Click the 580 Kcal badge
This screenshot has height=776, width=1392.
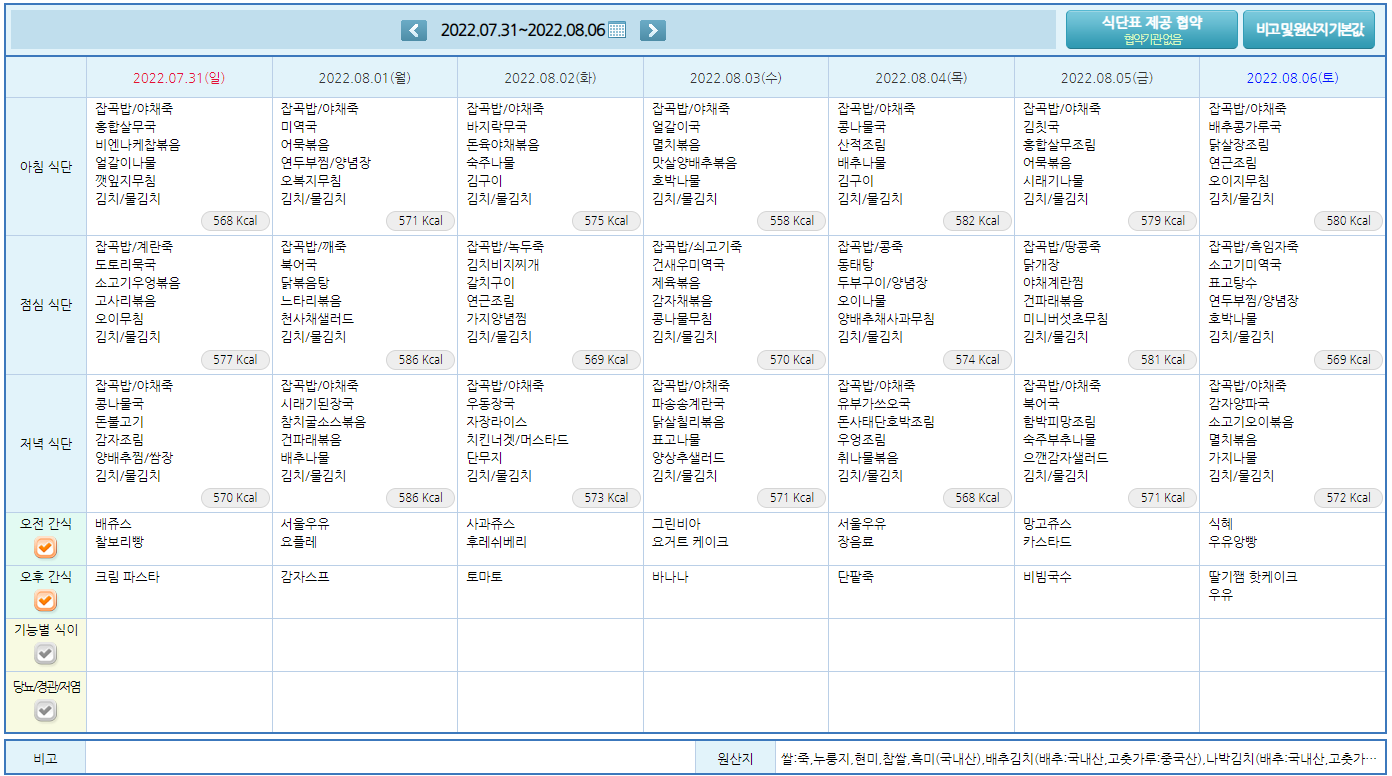(x=1348, y=221)
